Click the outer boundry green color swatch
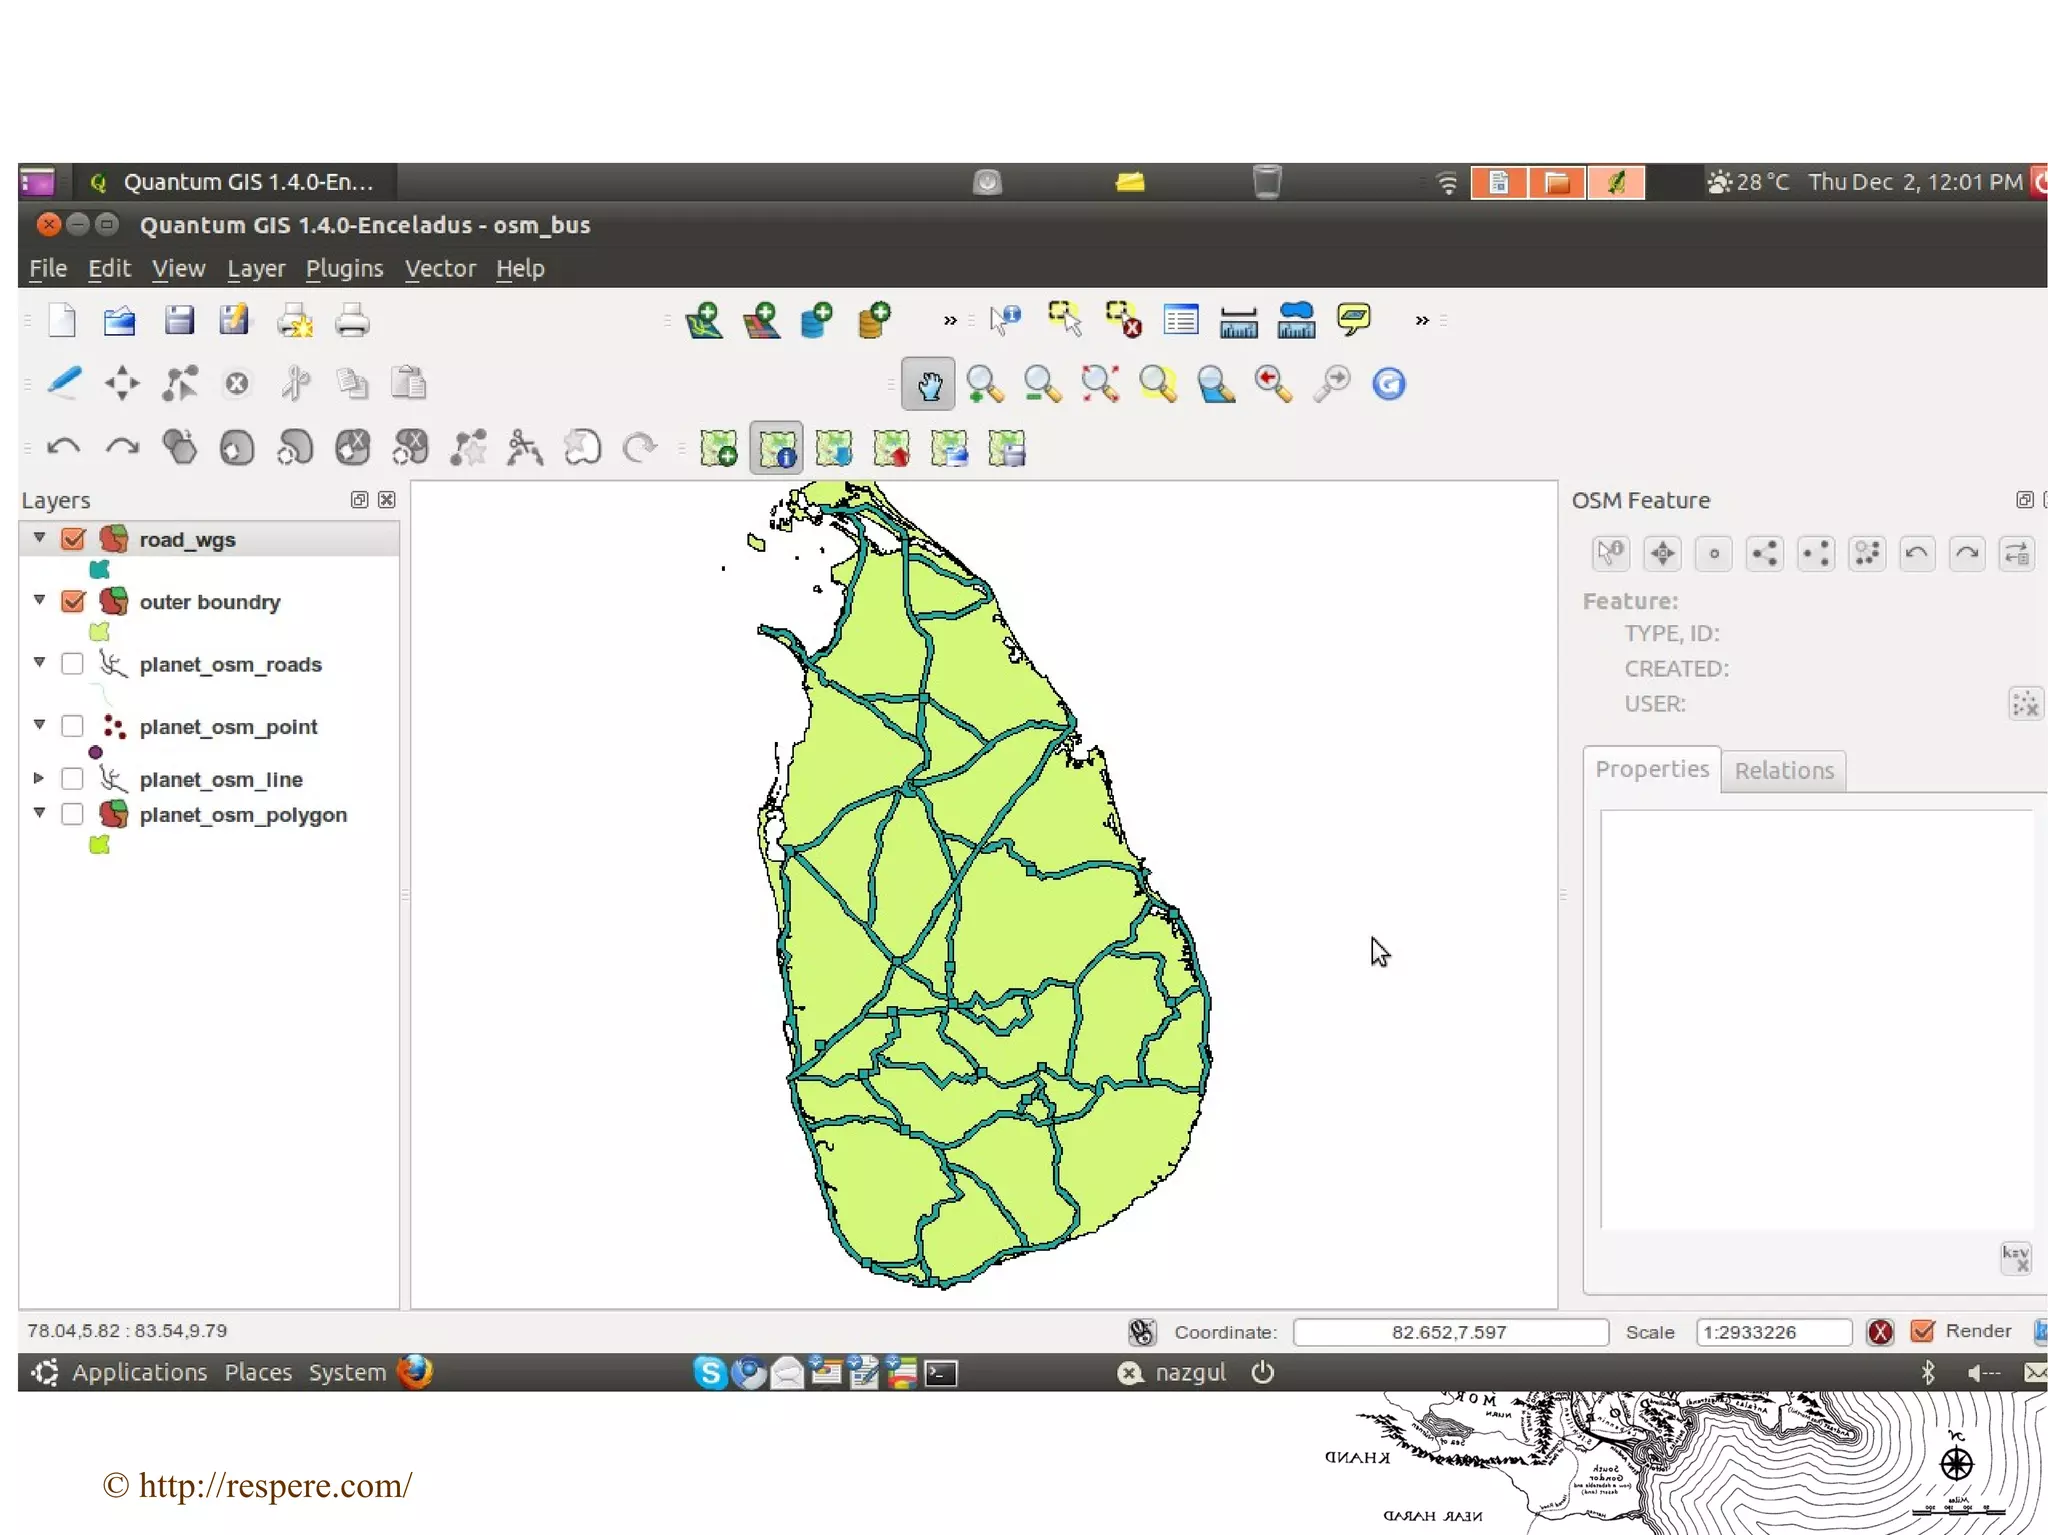This screenshot has height=1535, width=2048. pyautogui.click(x=99, y=632)
